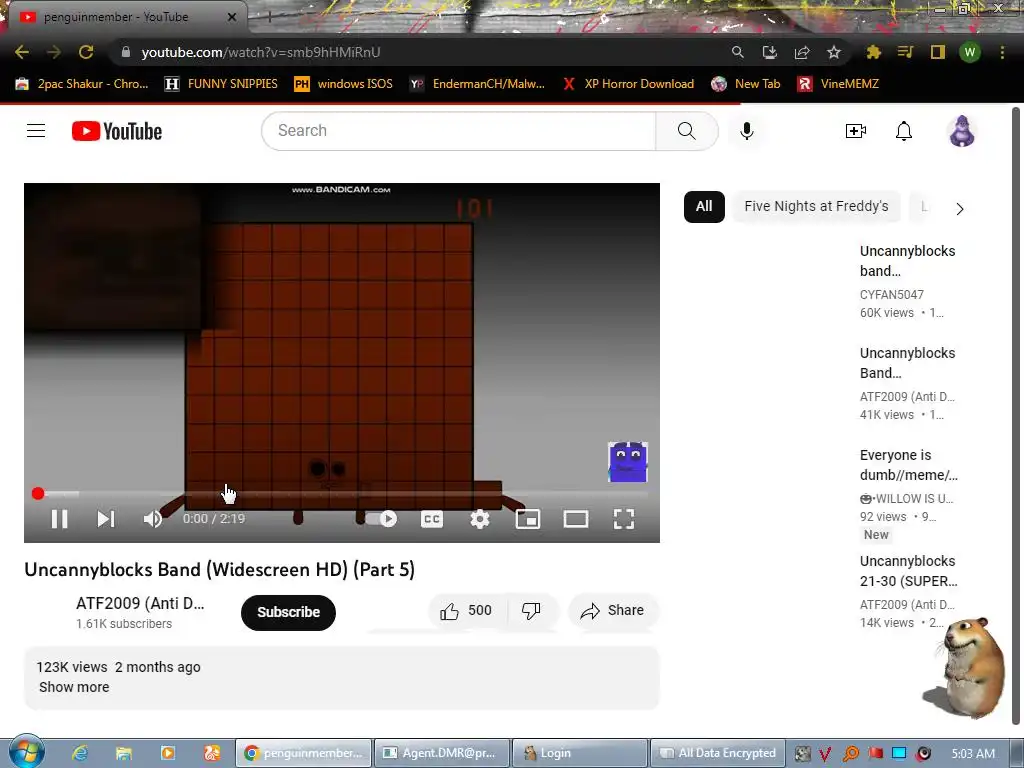Open the notifications bell
This screenshot has width=1024, height=768.
tap(903, 131)
